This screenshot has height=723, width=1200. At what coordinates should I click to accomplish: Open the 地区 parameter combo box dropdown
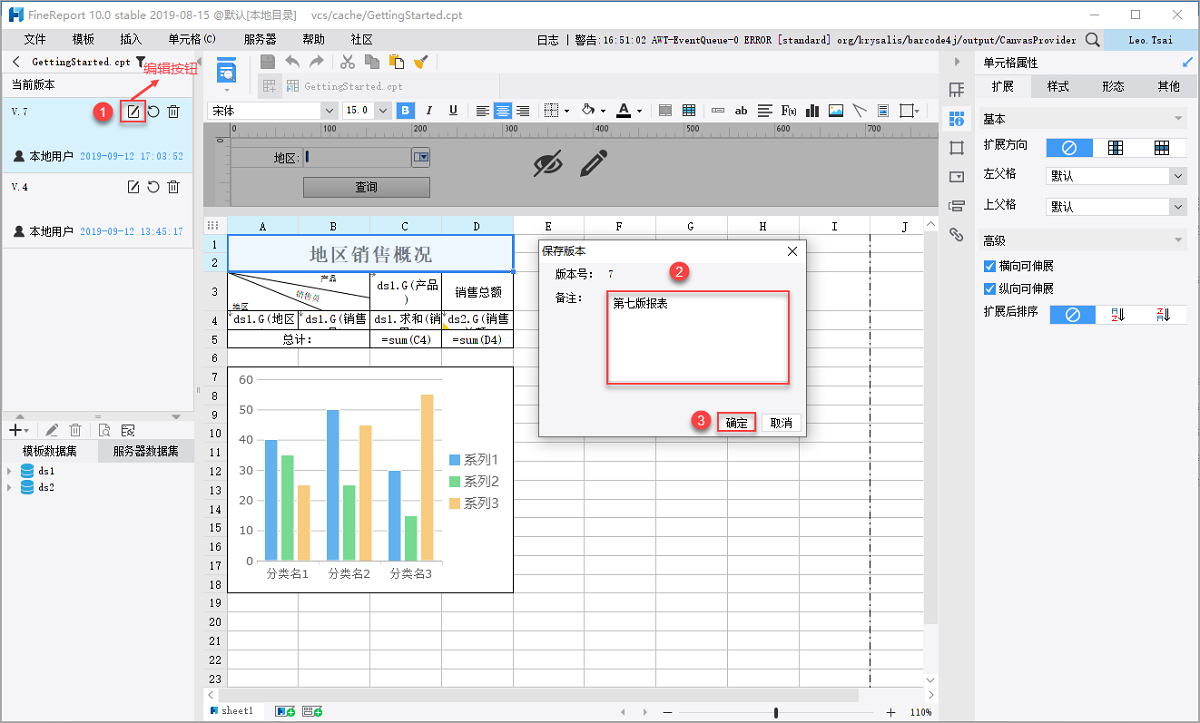pyautogui.click(x=422, y=157)
